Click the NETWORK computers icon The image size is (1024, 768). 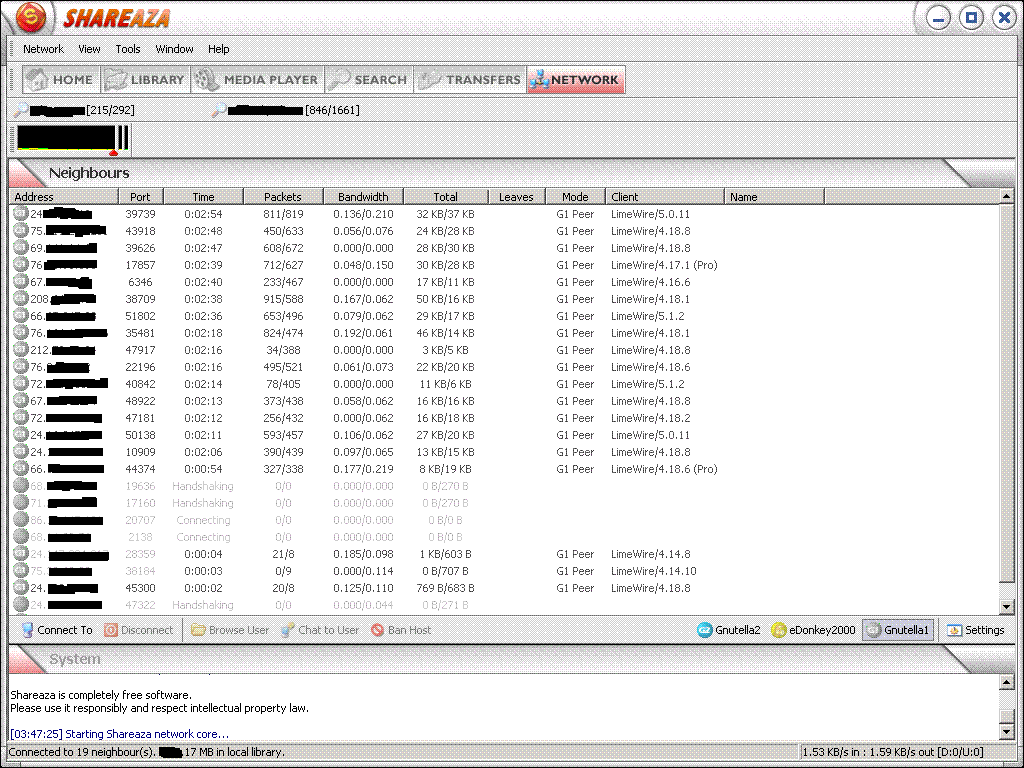tap(539, 80)
